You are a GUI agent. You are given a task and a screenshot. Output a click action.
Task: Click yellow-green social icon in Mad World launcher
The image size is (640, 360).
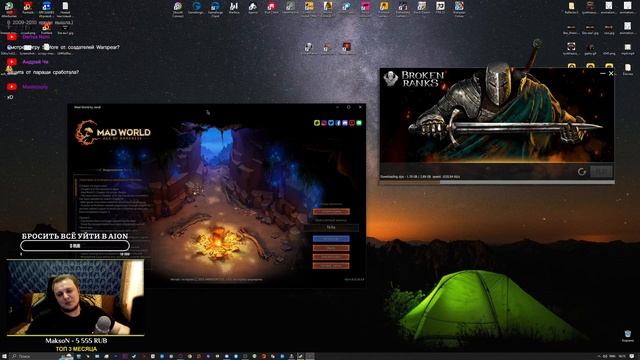[317, 123]
